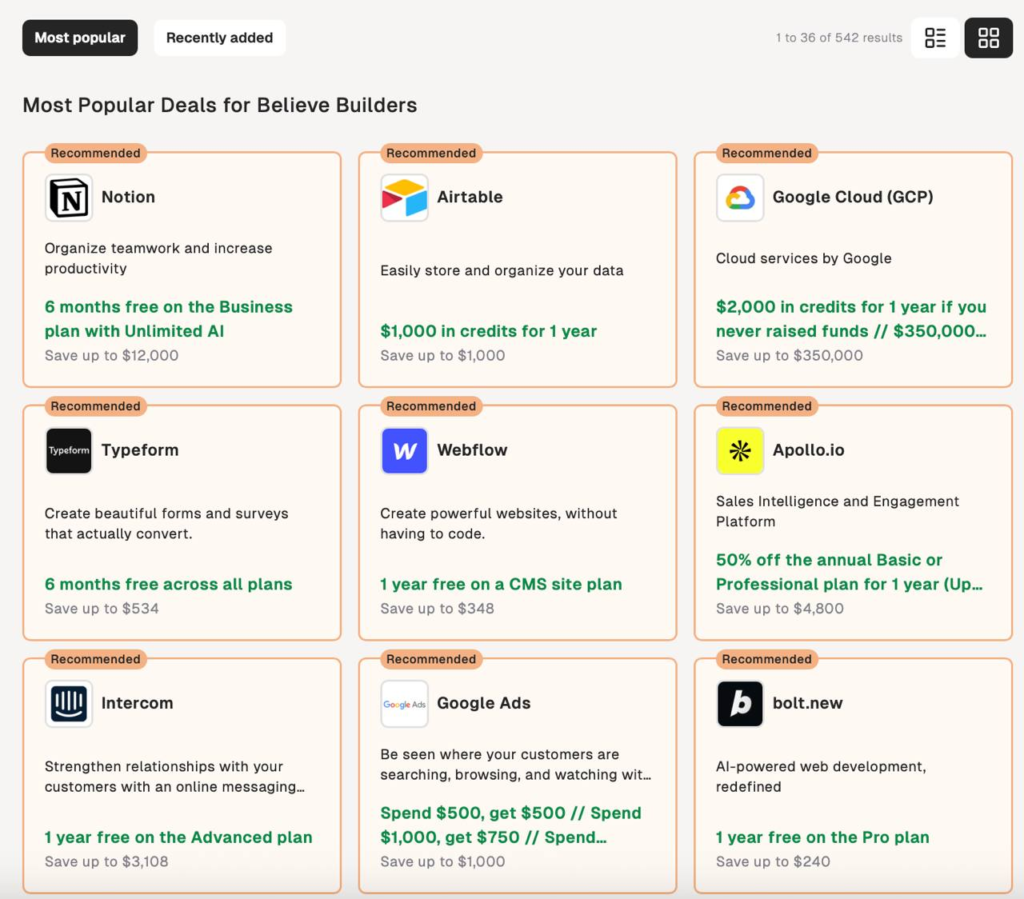Switch to grid view layout
Viewport: 1024px width, 899px height.
(x=989, y=38)
